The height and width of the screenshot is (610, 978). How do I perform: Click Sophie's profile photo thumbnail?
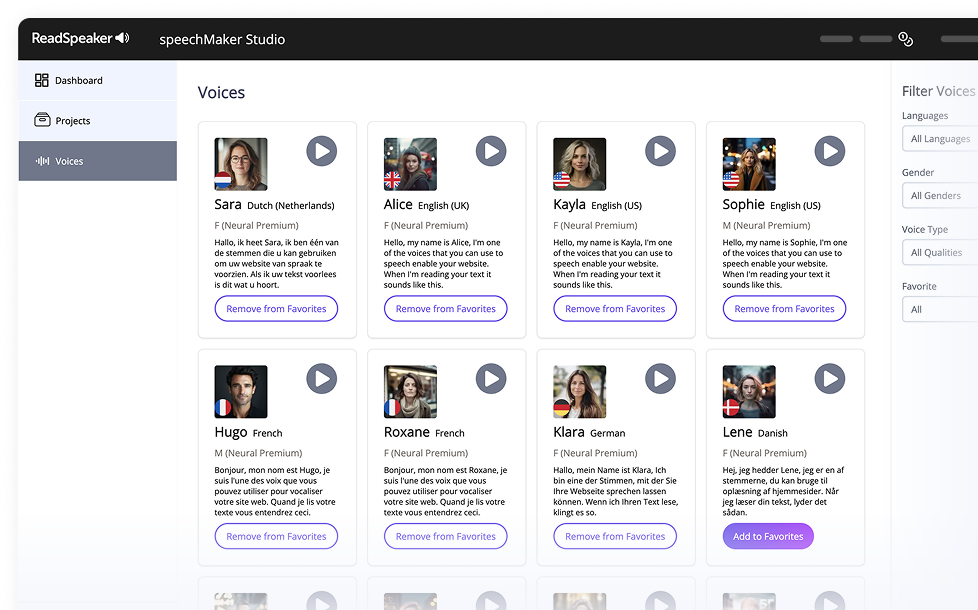[749, 164]
